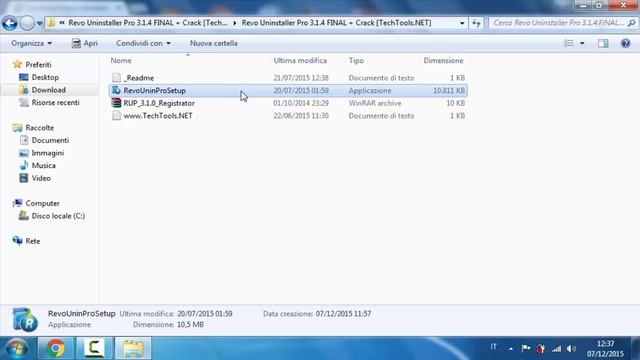640x360 pixels.
Task: Toggle the preview pane icon
Action: (x=603, y=43)
